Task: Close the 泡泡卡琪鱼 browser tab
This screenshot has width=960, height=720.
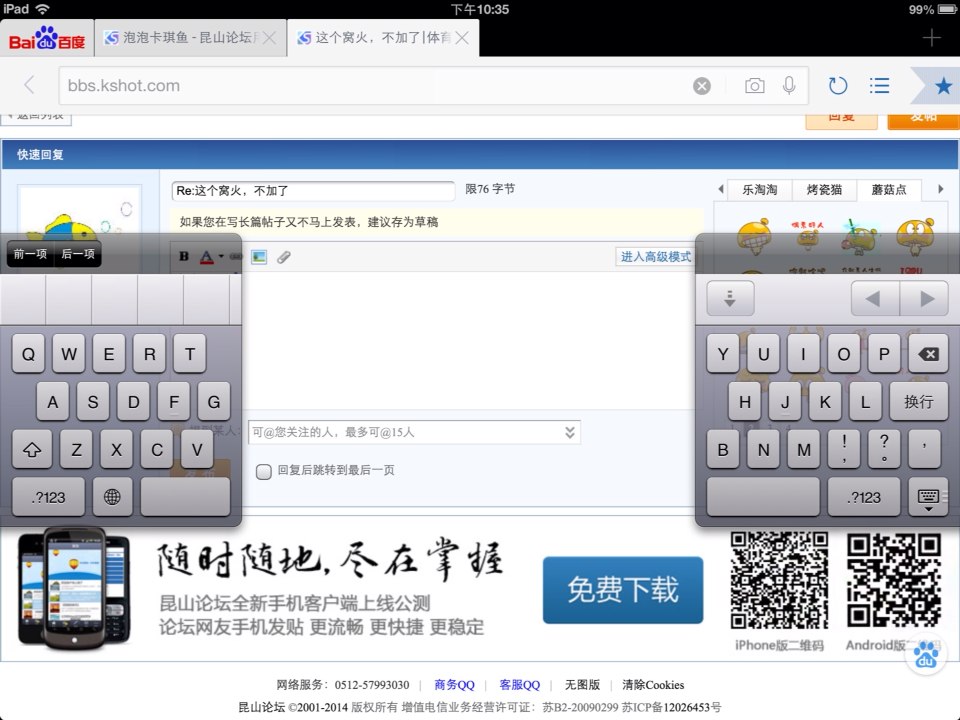Action: click(269, 38)
